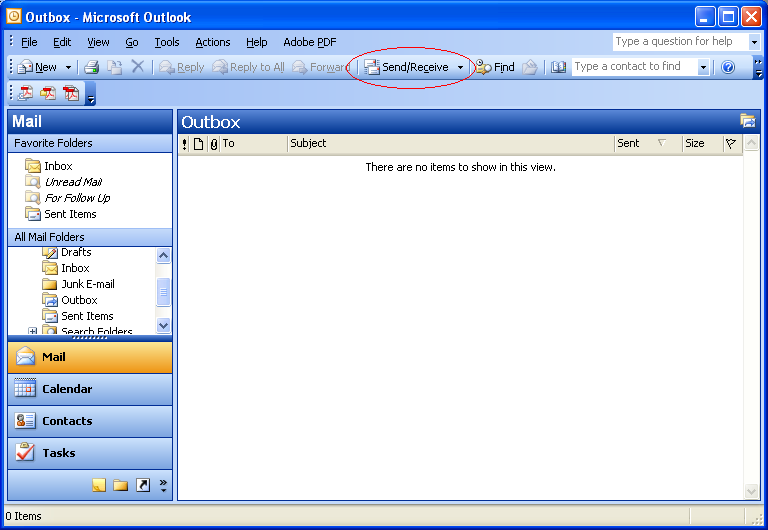Open the Help menu
The height and width of the screenshot is (530, 768).
click(257, 42)
